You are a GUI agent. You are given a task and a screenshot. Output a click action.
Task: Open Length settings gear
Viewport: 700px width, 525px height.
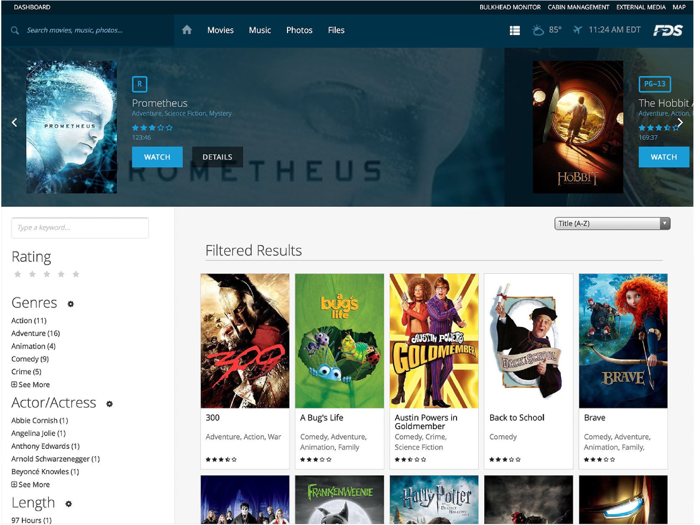pyautogui.click(x=68, y=504)
